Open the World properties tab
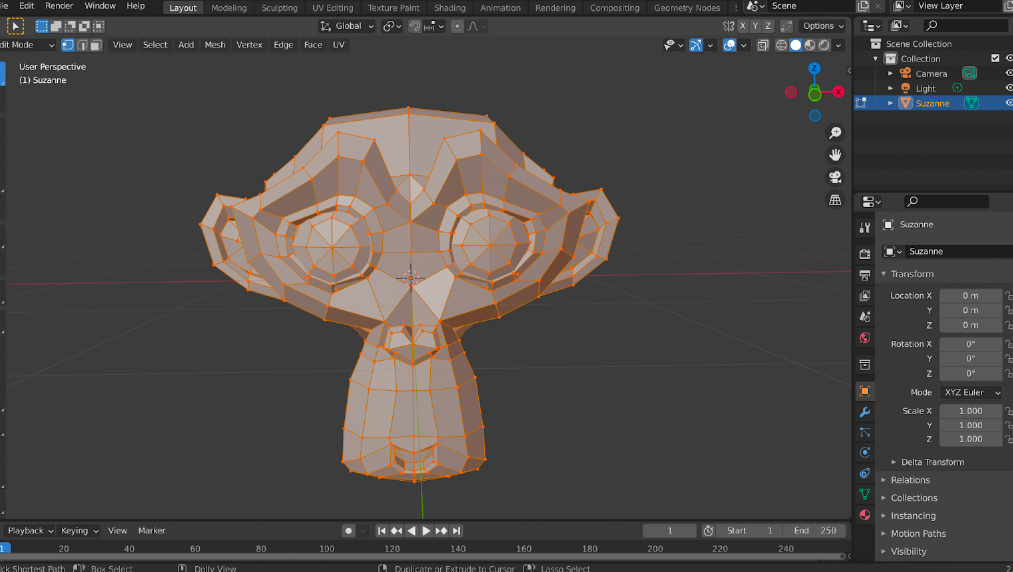The width and height of the screenshot is (1013, 572). (x=865, y=337)
